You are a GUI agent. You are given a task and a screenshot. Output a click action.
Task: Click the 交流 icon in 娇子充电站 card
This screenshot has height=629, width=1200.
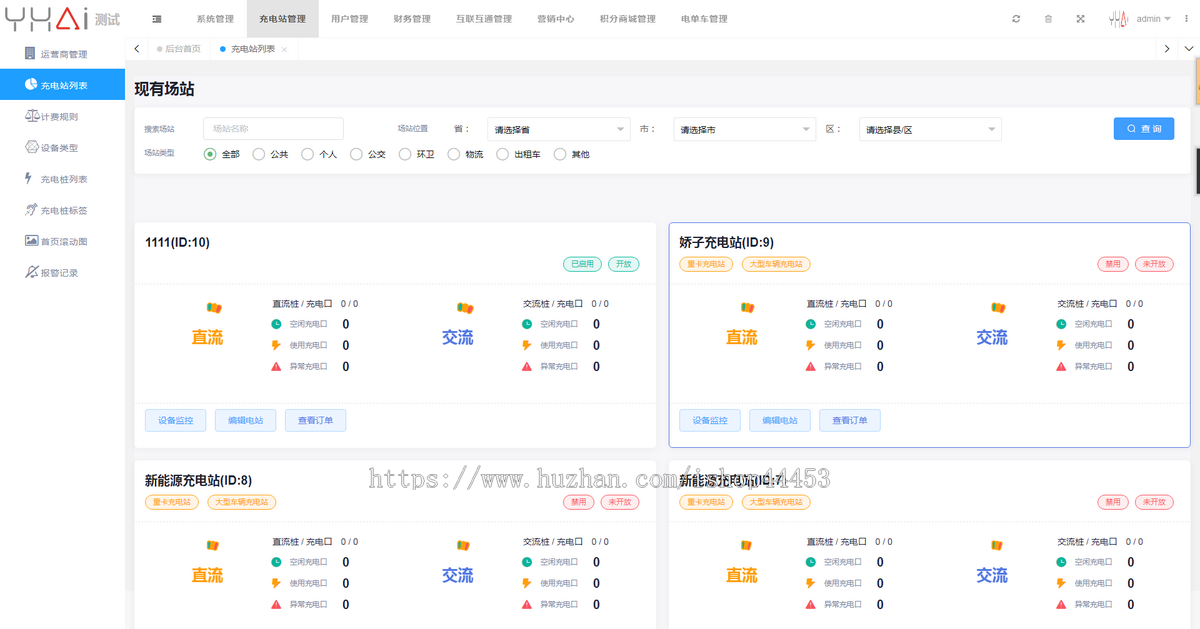[x=998, y=308]
